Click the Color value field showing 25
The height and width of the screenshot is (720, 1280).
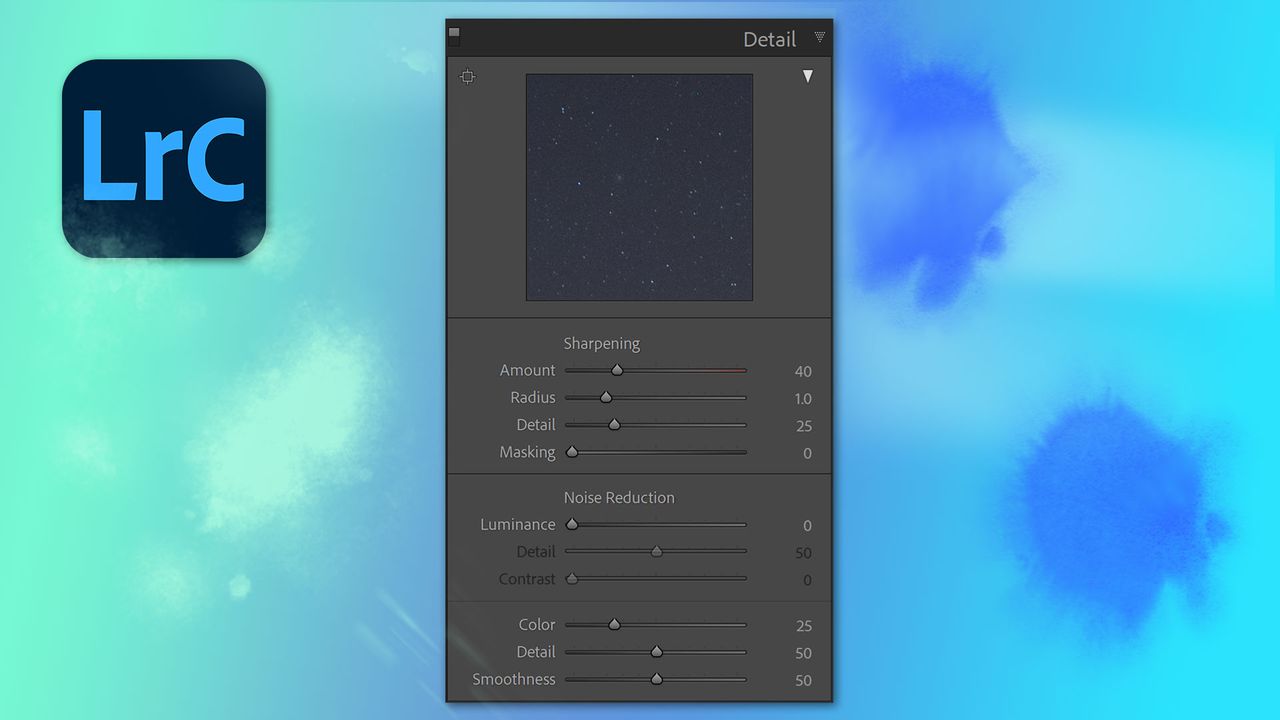pyautogui.click(x=804, y=626)
